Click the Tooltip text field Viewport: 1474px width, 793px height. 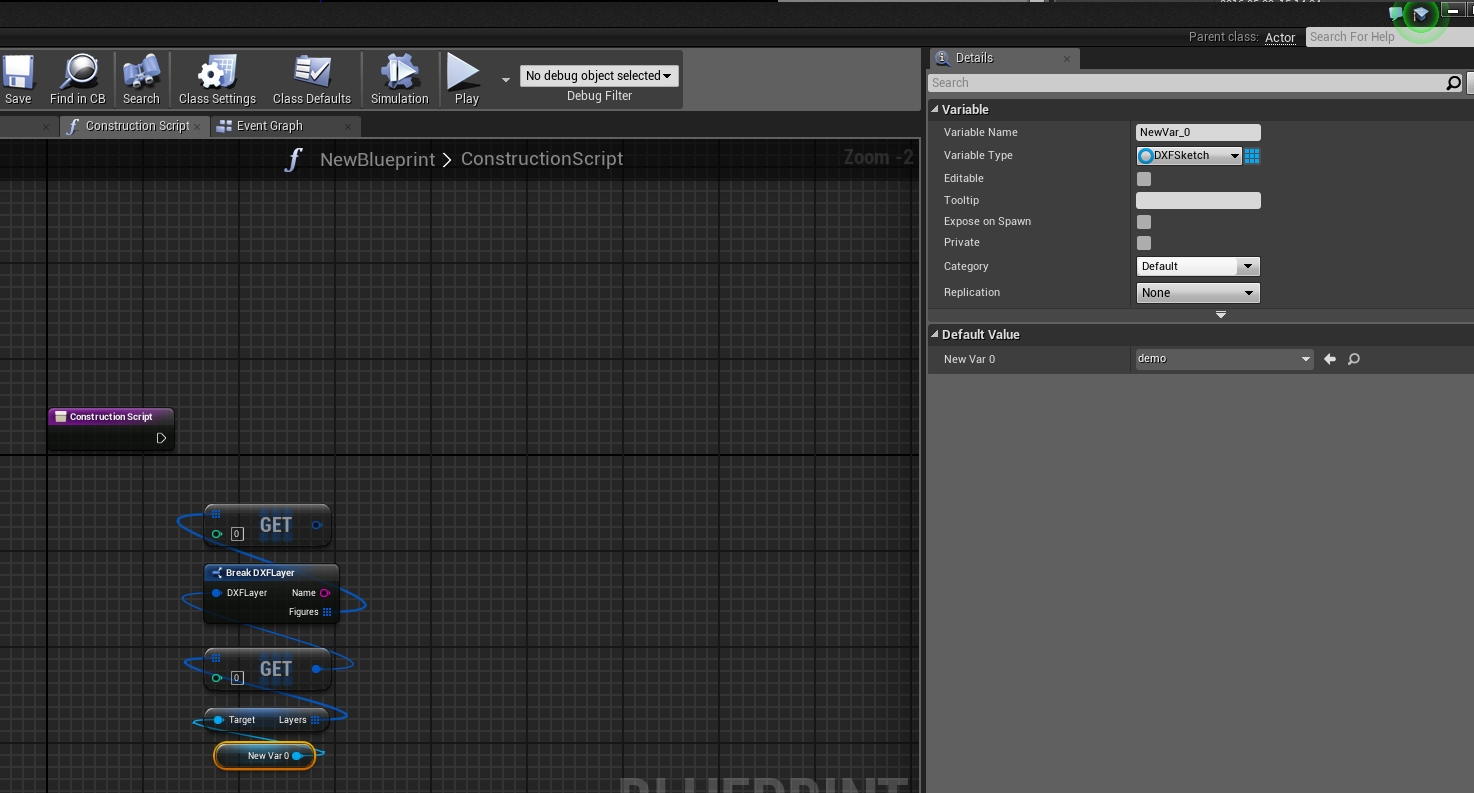pos(1198,201)
